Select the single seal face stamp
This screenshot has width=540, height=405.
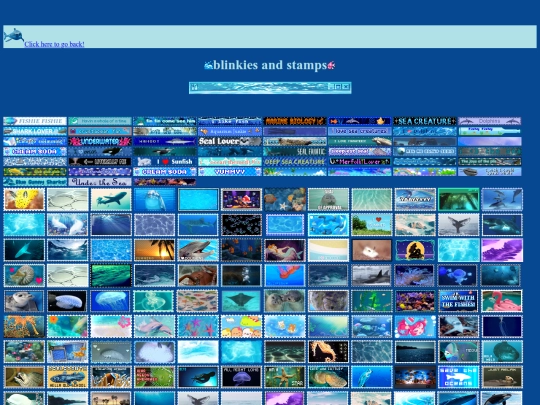(24, 301)
